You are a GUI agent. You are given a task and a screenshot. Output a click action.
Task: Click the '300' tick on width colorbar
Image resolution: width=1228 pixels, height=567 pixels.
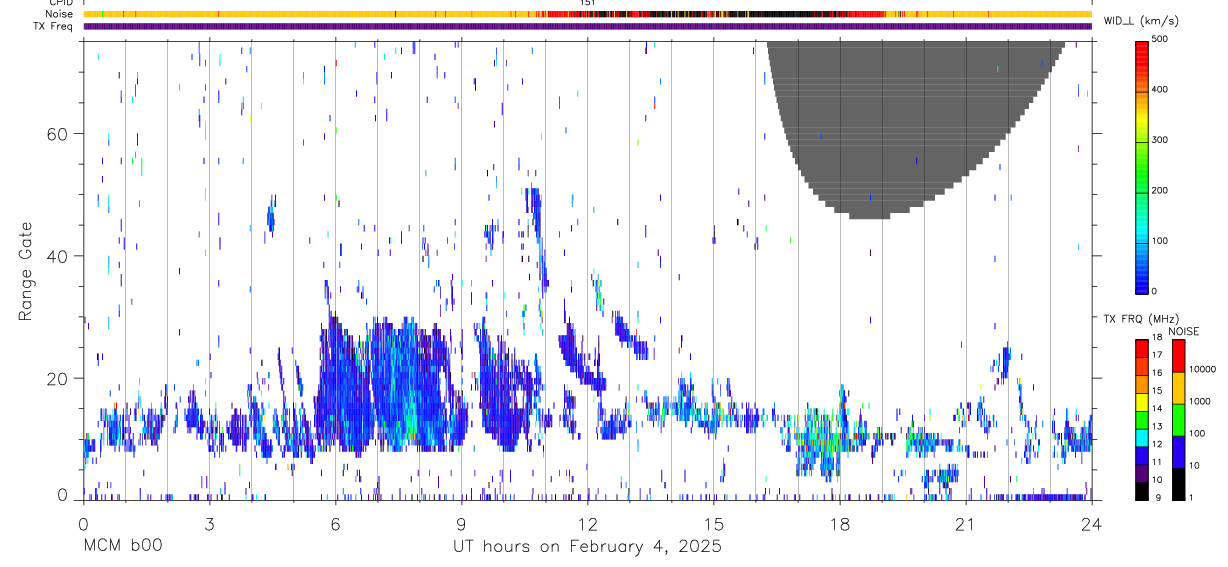[x=1161, y=141]
